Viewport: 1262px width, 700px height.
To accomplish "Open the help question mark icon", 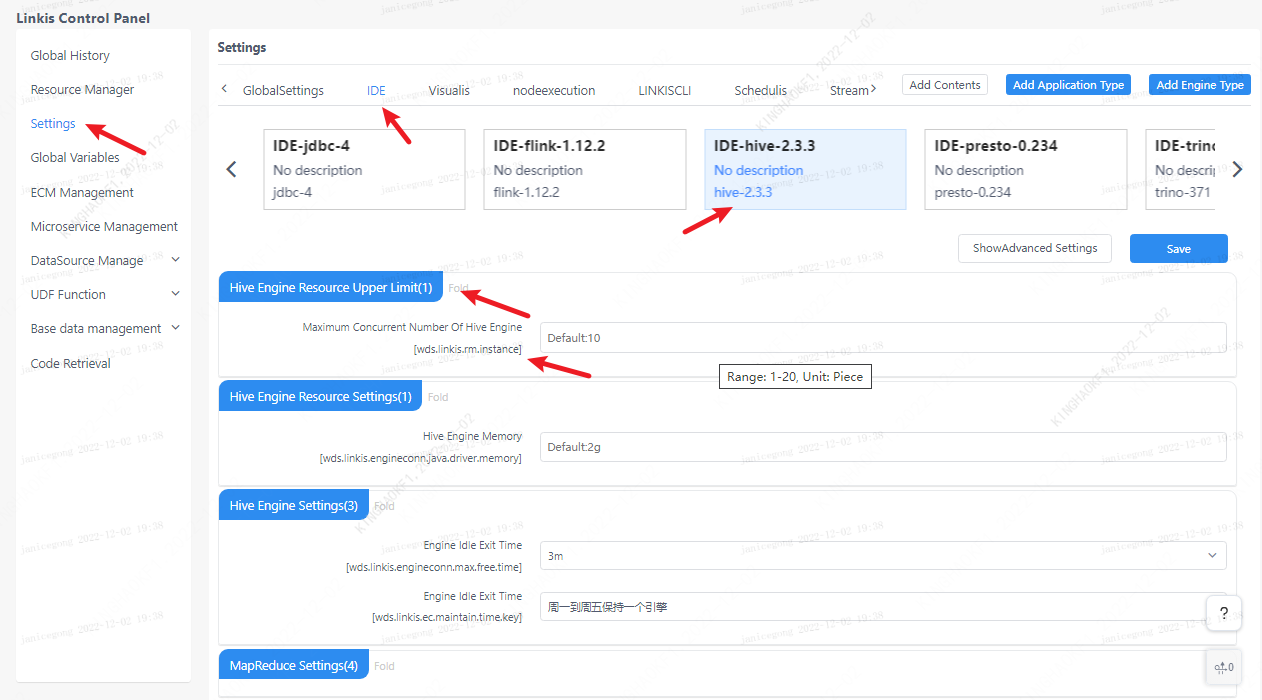I will coord(1223,613).
